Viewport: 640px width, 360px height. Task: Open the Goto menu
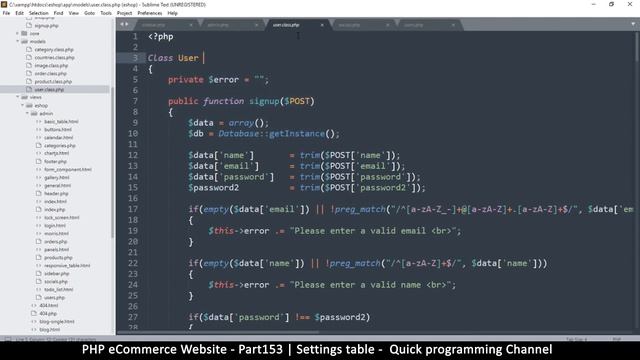(x=89, y=13)
